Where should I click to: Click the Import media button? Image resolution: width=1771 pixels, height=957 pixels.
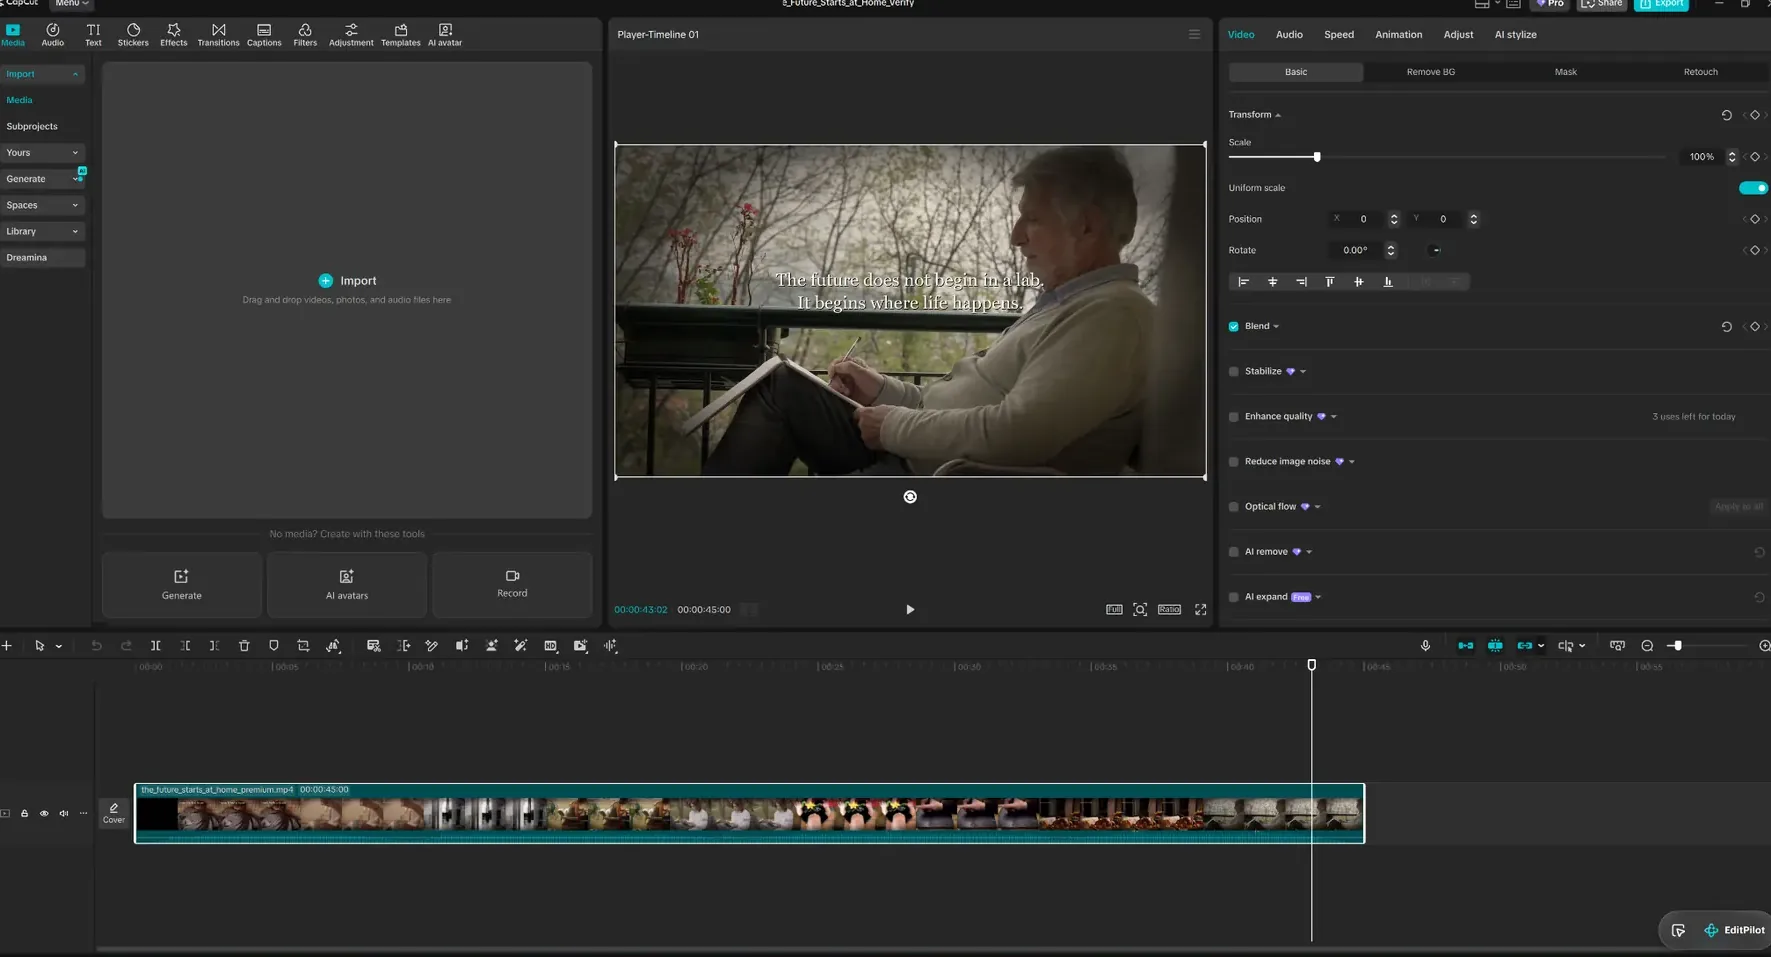pos(347,281)
